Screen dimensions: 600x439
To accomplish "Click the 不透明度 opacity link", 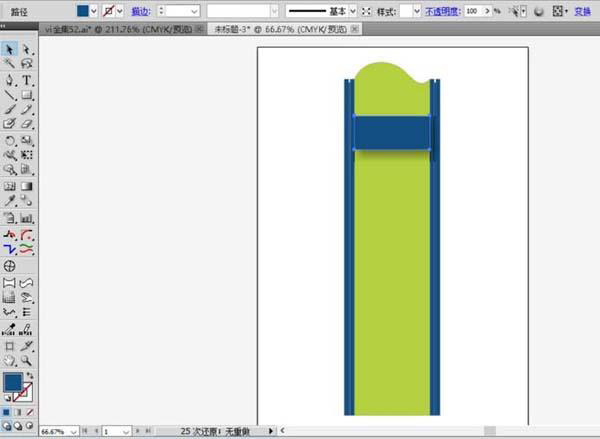I will click(x=442, y=11).
